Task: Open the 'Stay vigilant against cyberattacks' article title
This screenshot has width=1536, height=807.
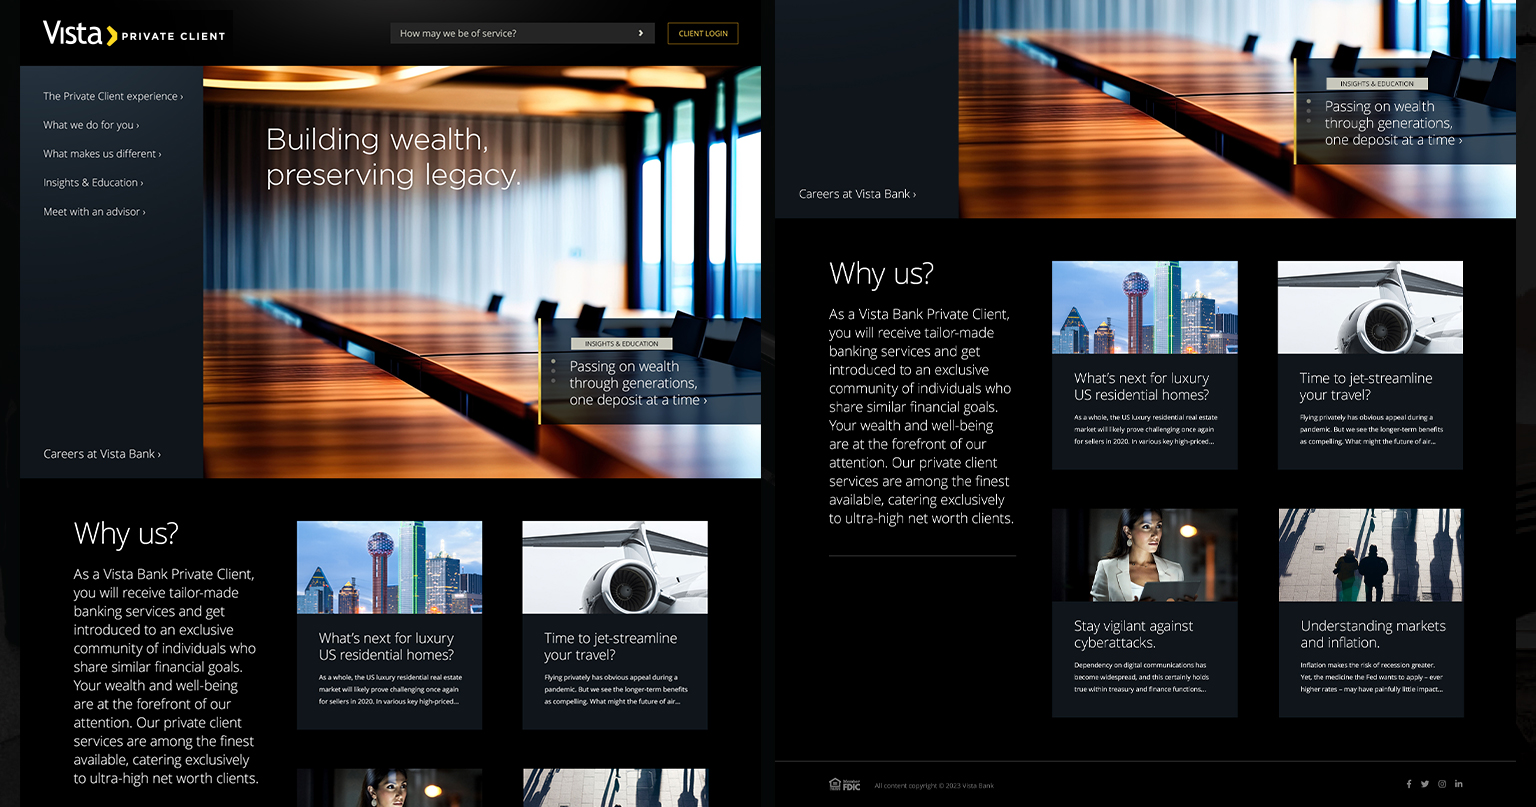Action: pyautogui.click(x=1133, y=634)
